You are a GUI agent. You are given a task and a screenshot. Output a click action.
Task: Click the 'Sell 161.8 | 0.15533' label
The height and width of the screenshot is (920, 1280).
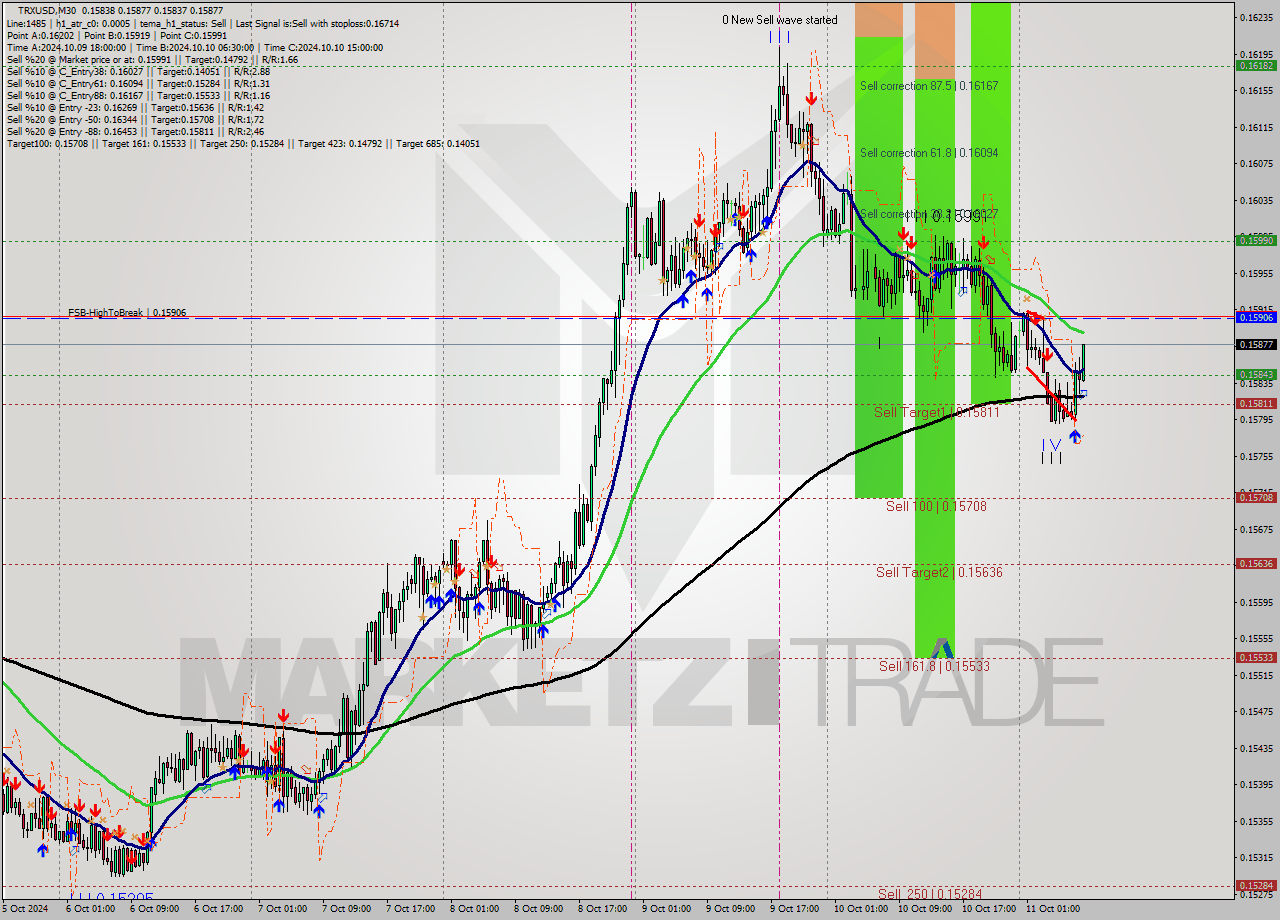pos(935,665)
